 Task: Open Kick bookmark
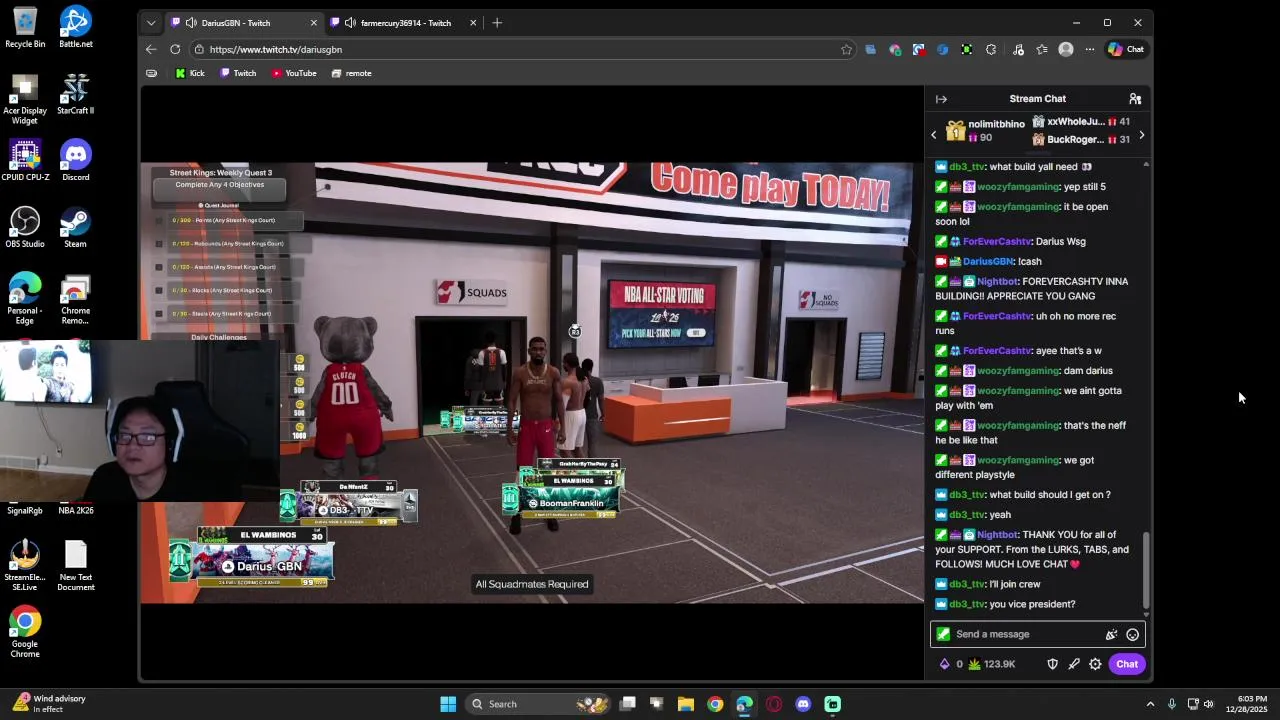pyautogui.click(x=189, y=73)
